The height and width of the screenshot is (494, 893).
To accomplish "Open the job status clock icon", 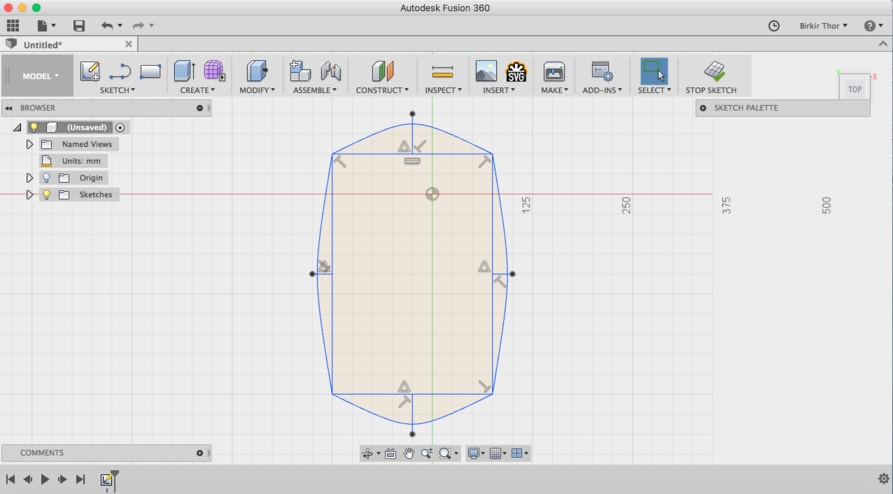I will (x=773, y=26).
